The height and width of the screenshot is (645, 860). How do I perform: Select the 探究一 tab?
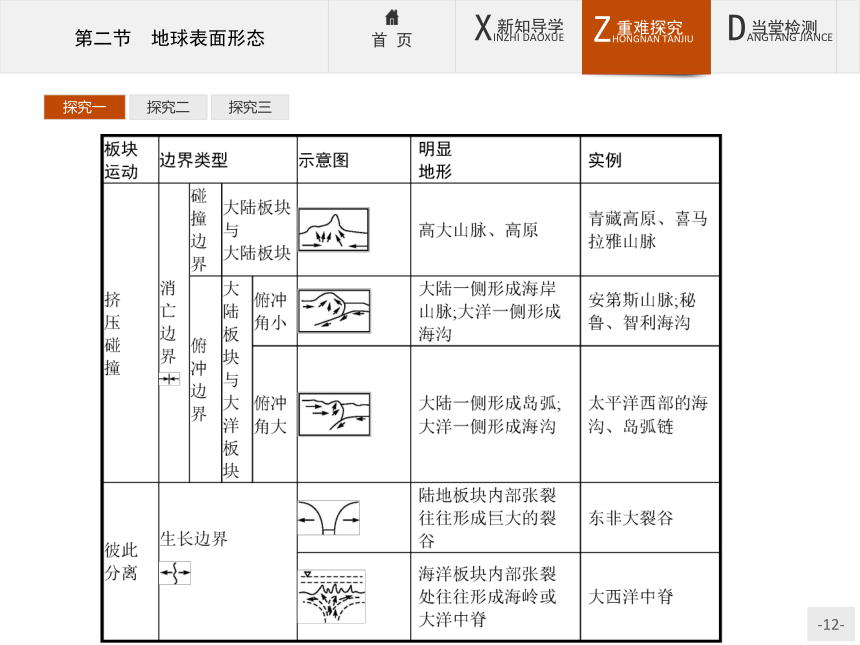(84, 107)
